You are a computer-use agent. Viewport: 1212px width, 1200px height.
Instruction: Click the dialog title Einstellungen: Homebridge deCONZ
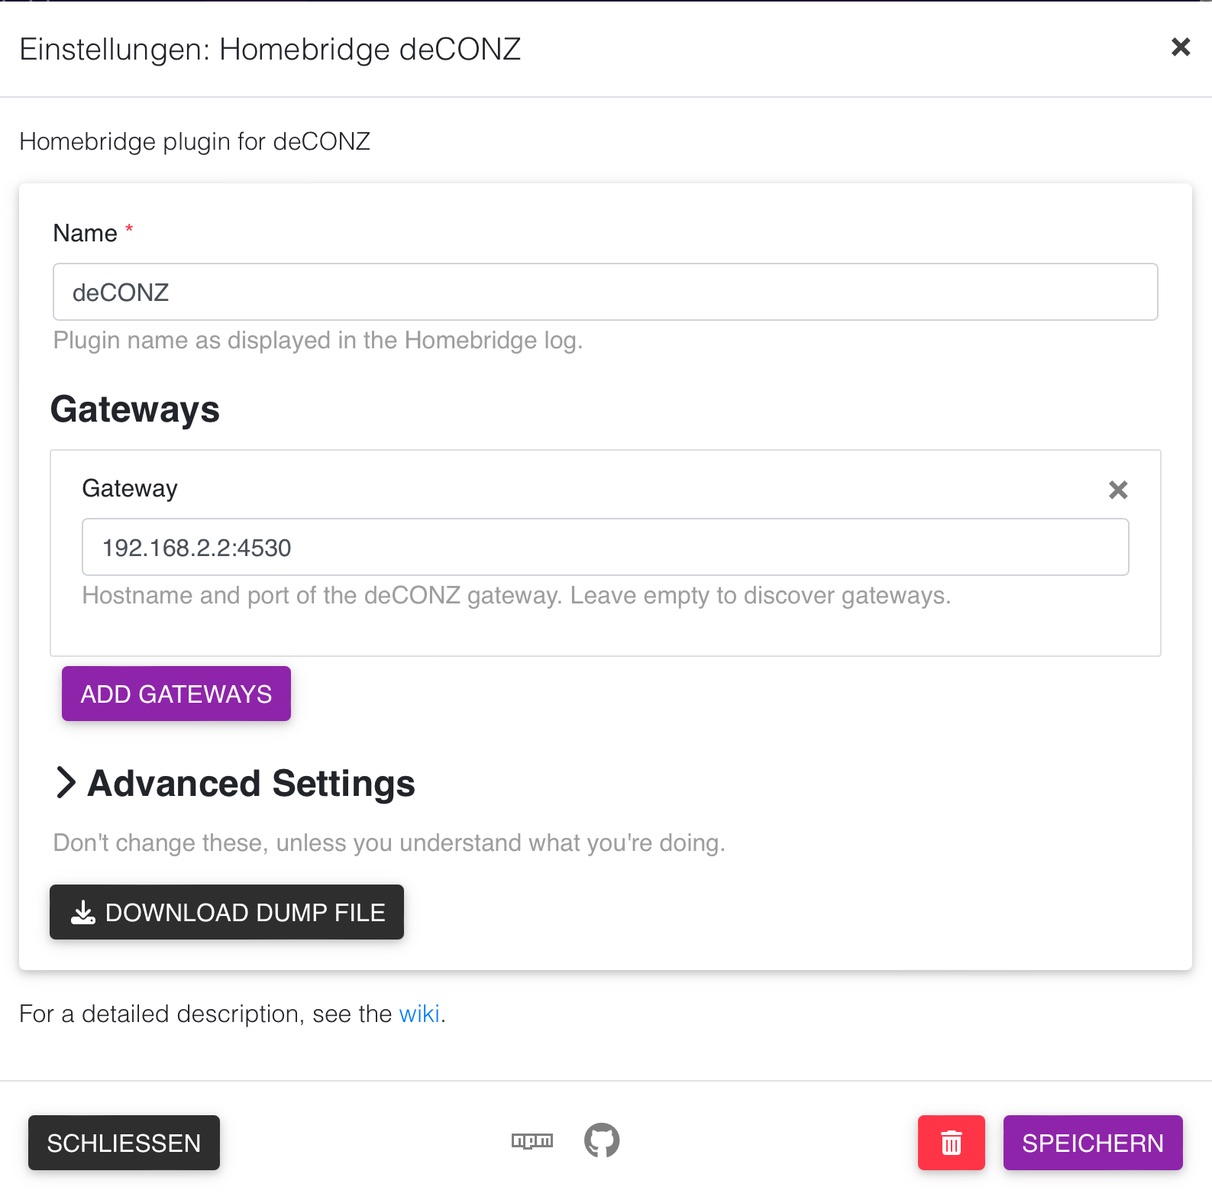click(270, 49)
